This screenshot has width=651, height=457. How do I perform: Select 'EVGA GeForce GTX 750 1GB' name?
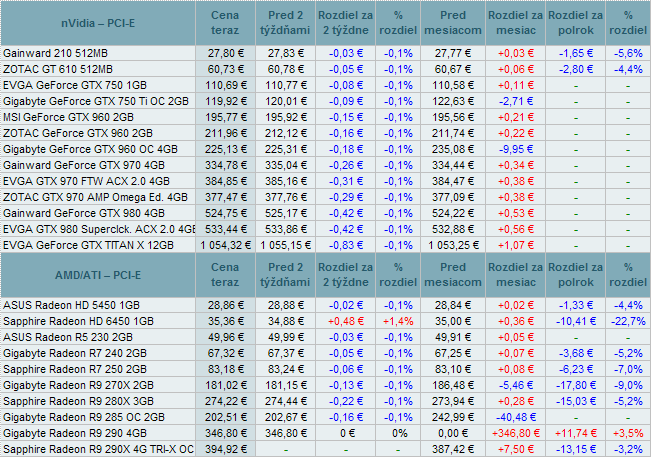(x=75, y=85)
